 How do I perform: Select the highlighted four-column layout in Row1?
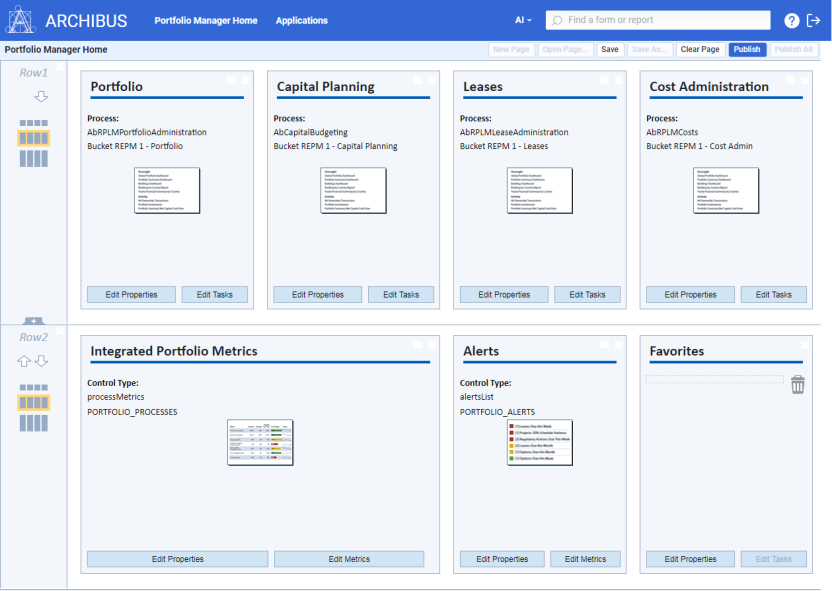34,138
